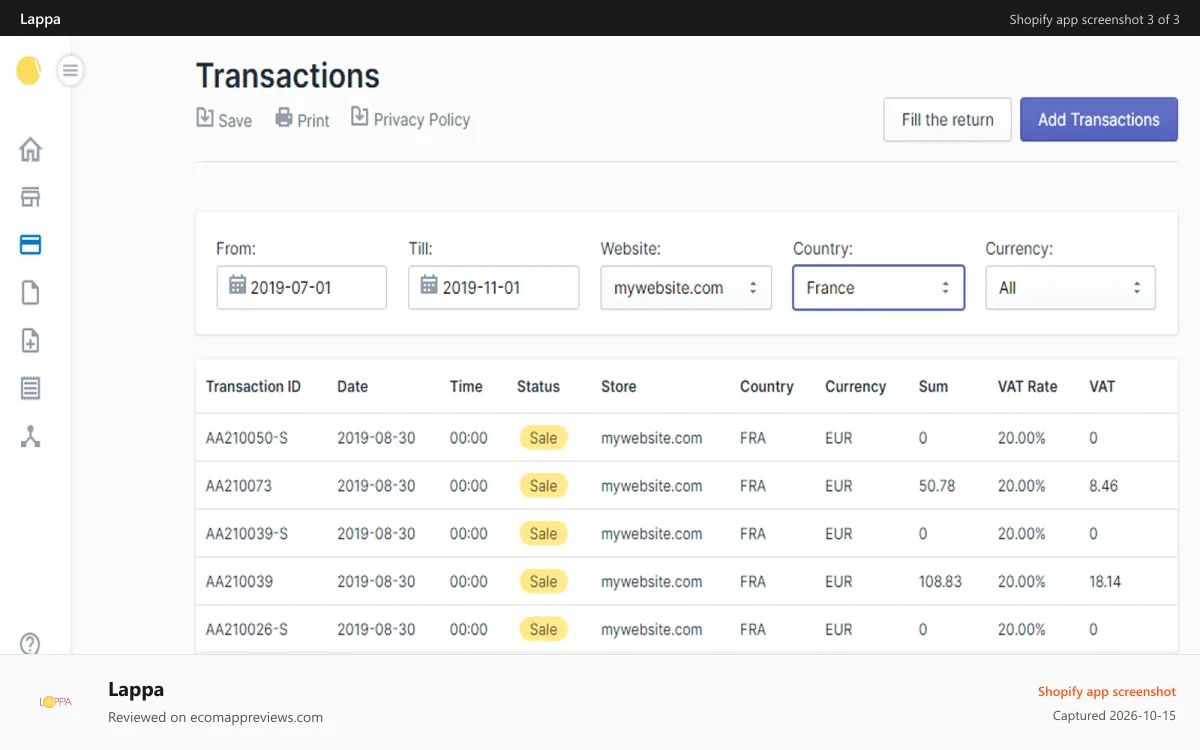Open the Stores sidebar icon
The width and height of the screenshot is (1200, 750).
(31, 197)
